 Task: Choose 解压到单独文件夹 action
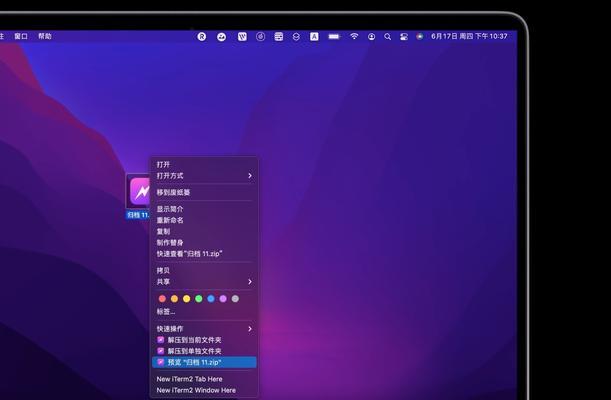click(x=204, y=351)
